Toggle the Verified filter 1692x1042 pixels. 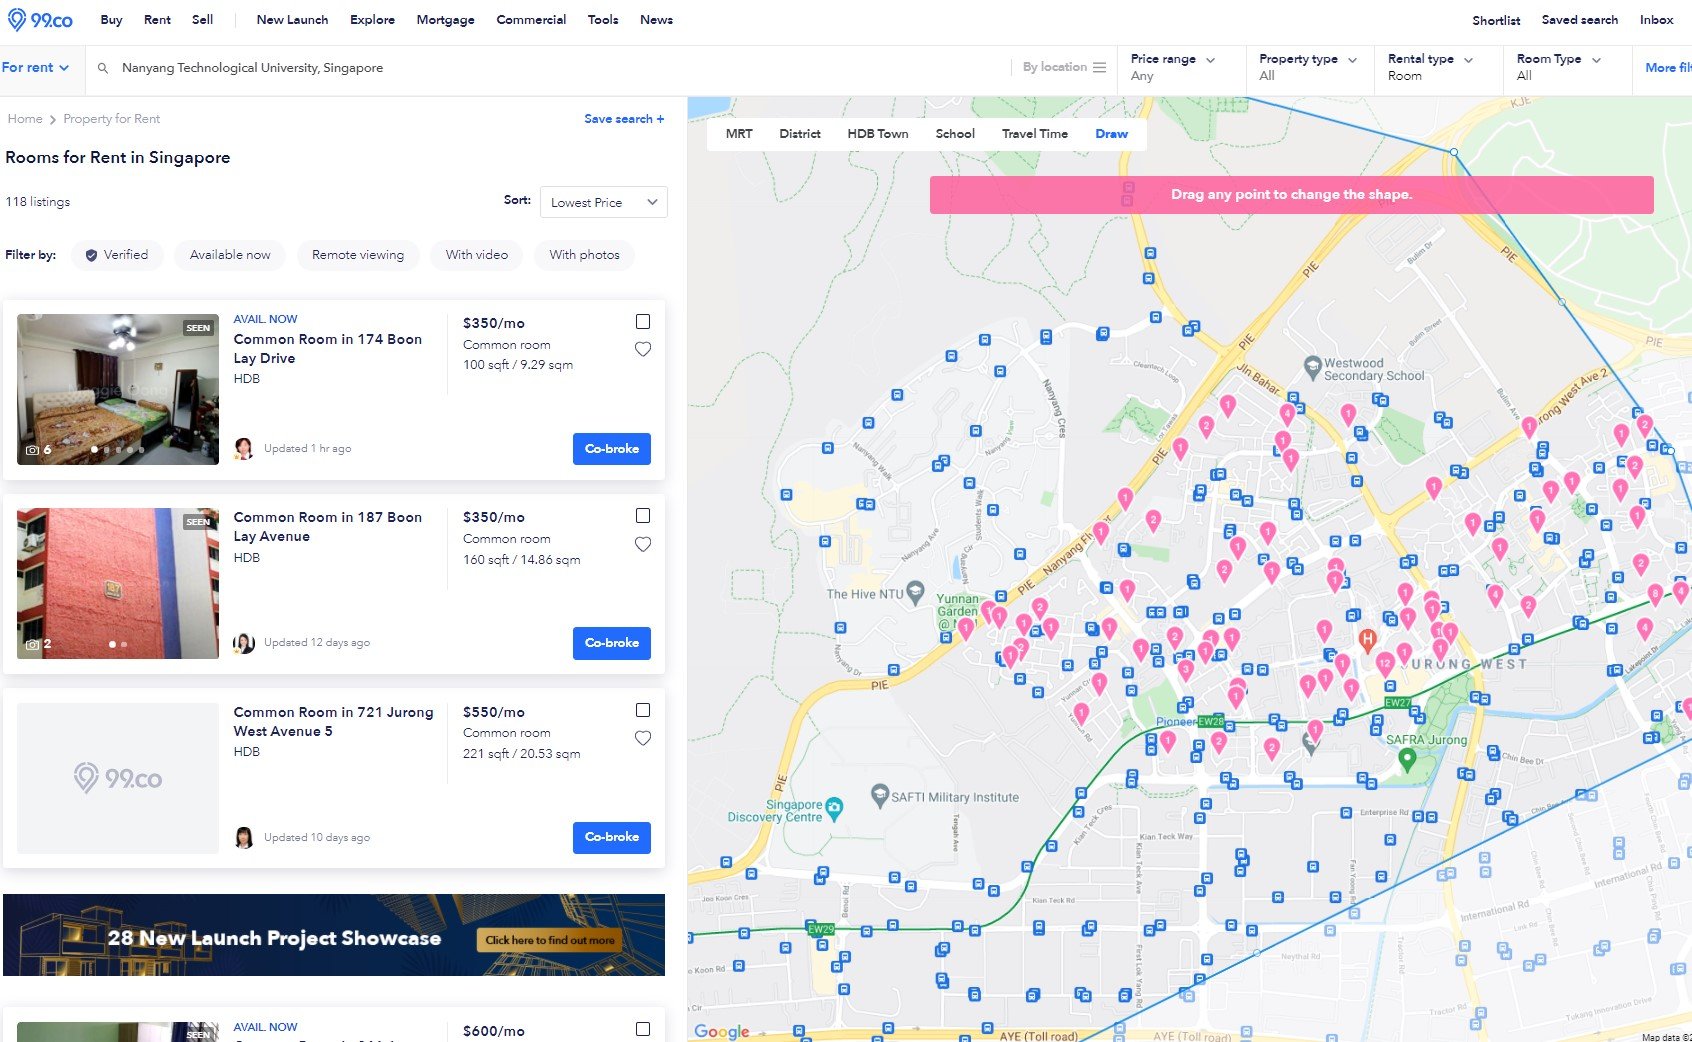[x=117, y=255]
